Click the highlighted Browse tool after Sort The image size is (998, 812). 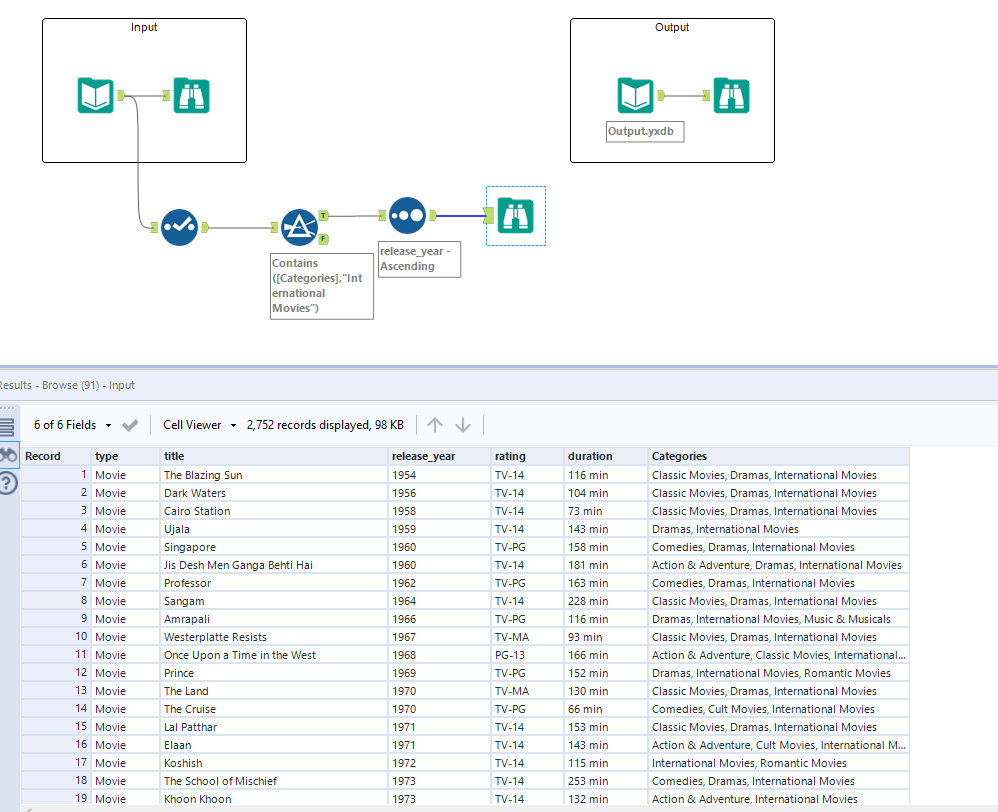tap(515, 215)
